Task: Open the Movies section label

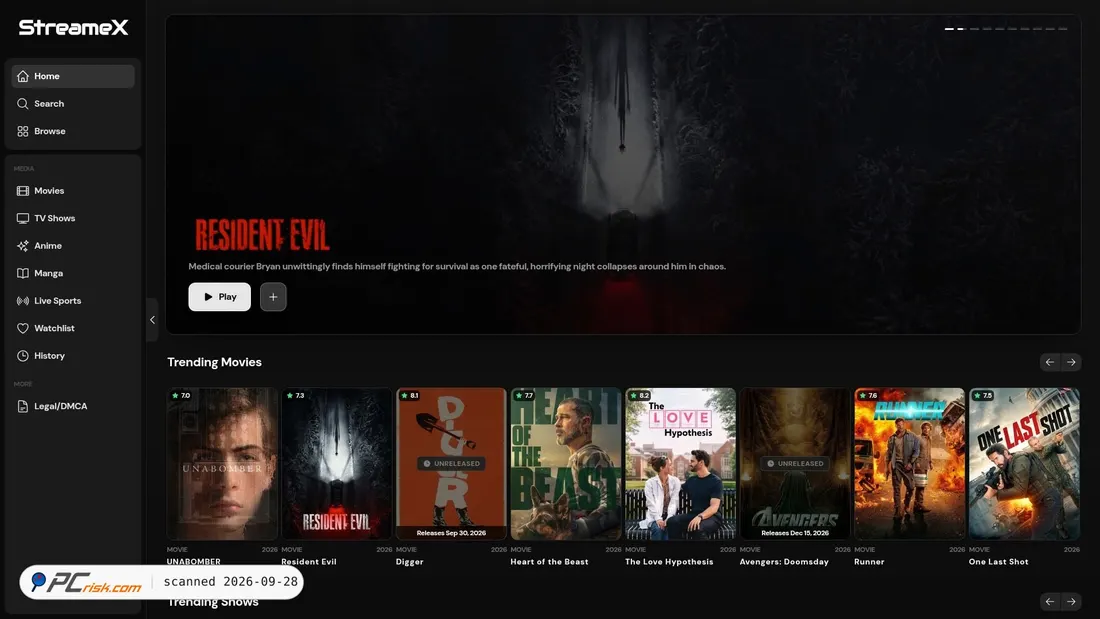Action: click(49, 191)
